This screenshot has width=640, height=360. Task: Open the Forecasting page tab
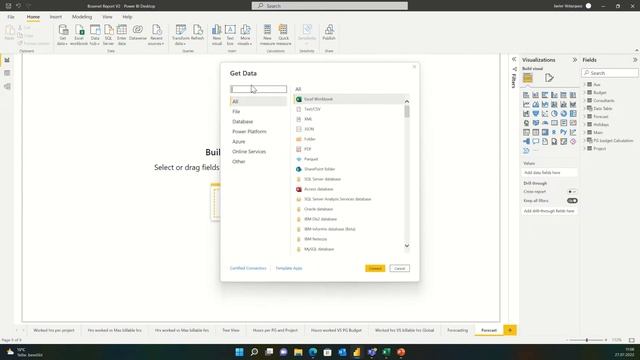pos(458,330)
